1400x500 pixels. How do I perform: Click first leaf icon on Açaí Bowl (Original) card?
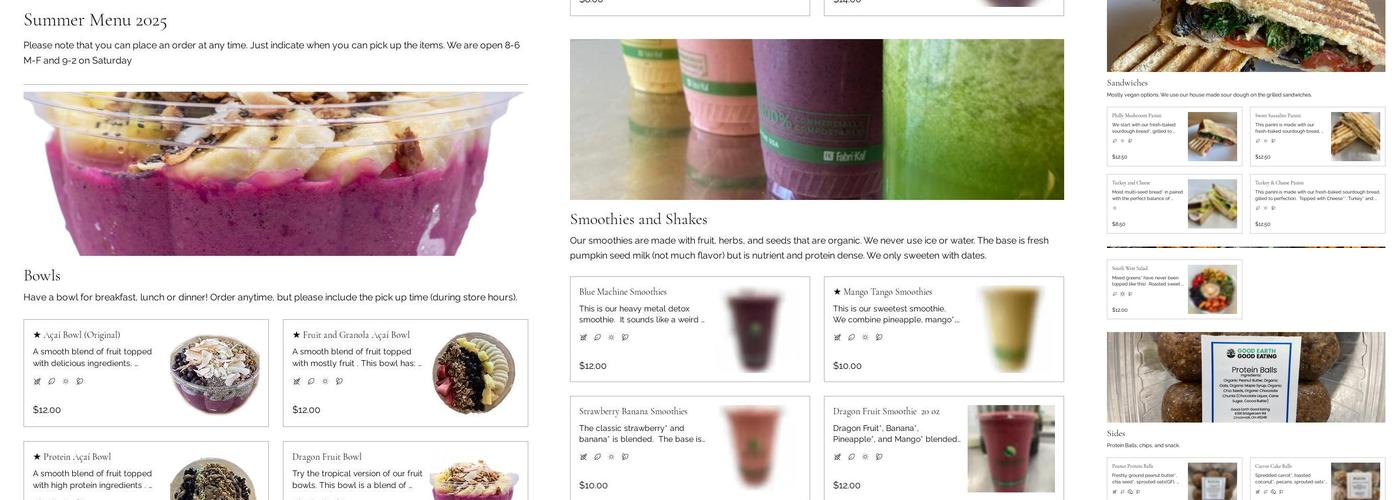point(51,381)
